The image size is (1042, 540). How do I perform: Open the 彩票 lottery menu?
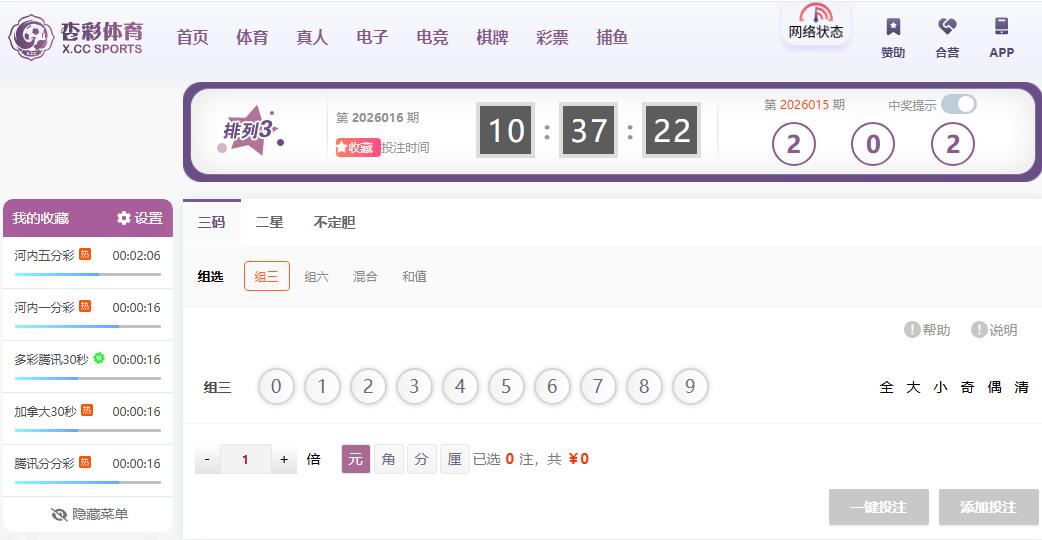pyautogui.click(x=552, y=37)
